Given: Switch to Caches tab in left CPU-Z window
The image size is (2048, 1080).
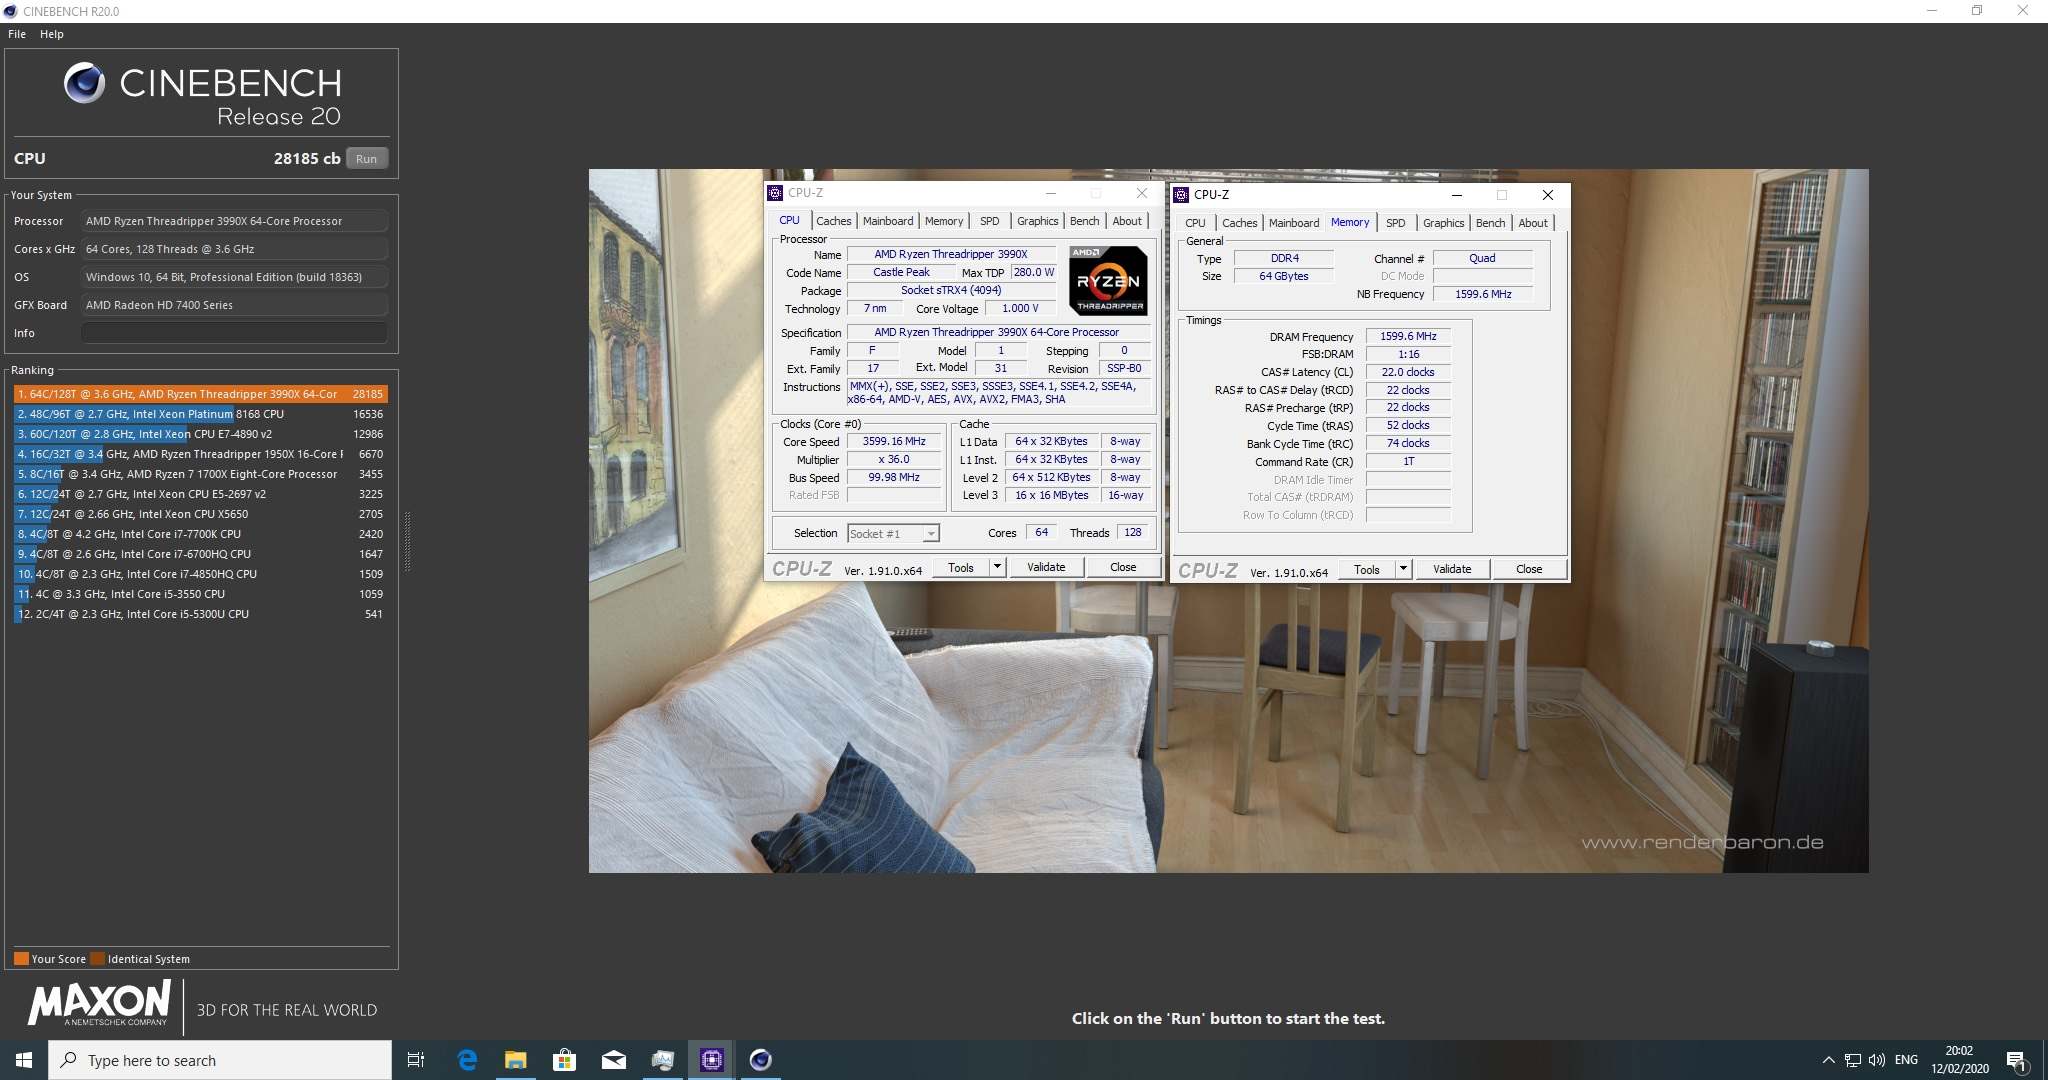Looking at the screenshot, I should (x=833, y=221).
